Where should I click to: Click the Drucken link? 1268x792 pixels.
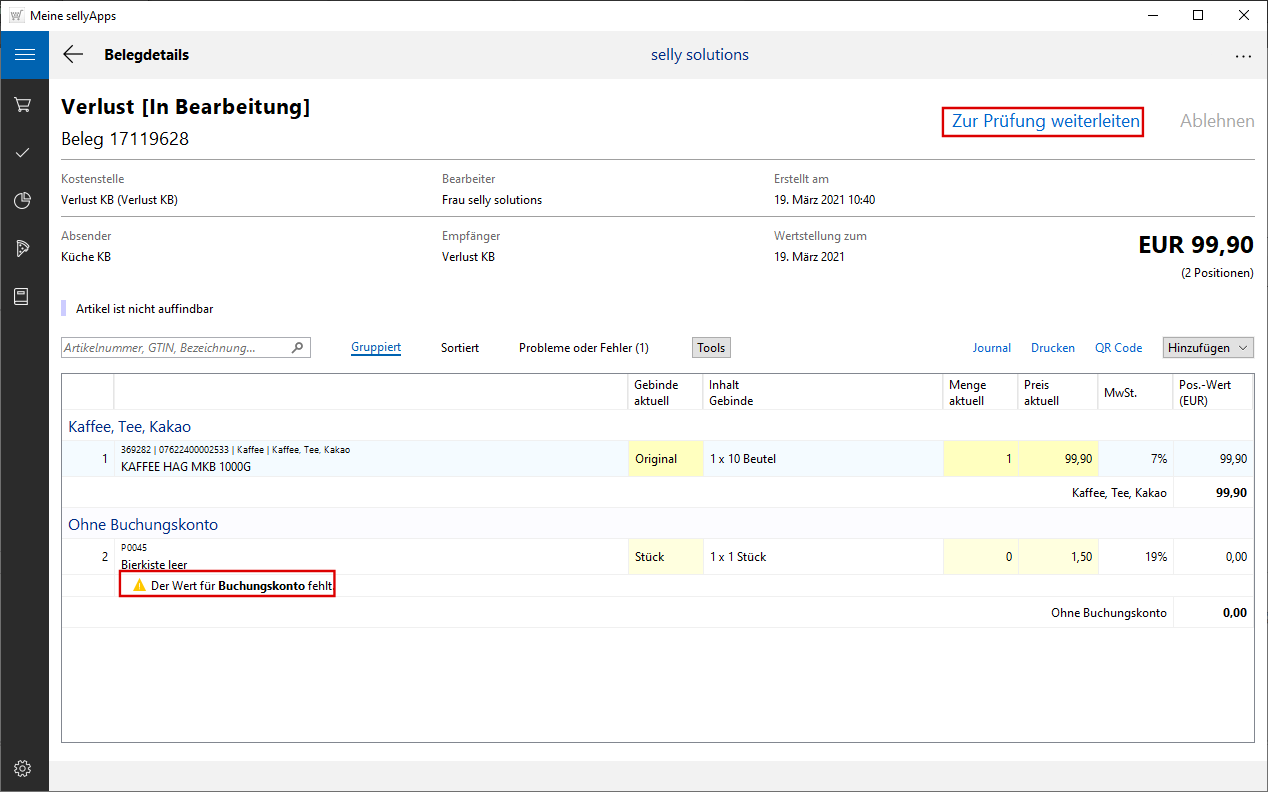(1053, 348)
